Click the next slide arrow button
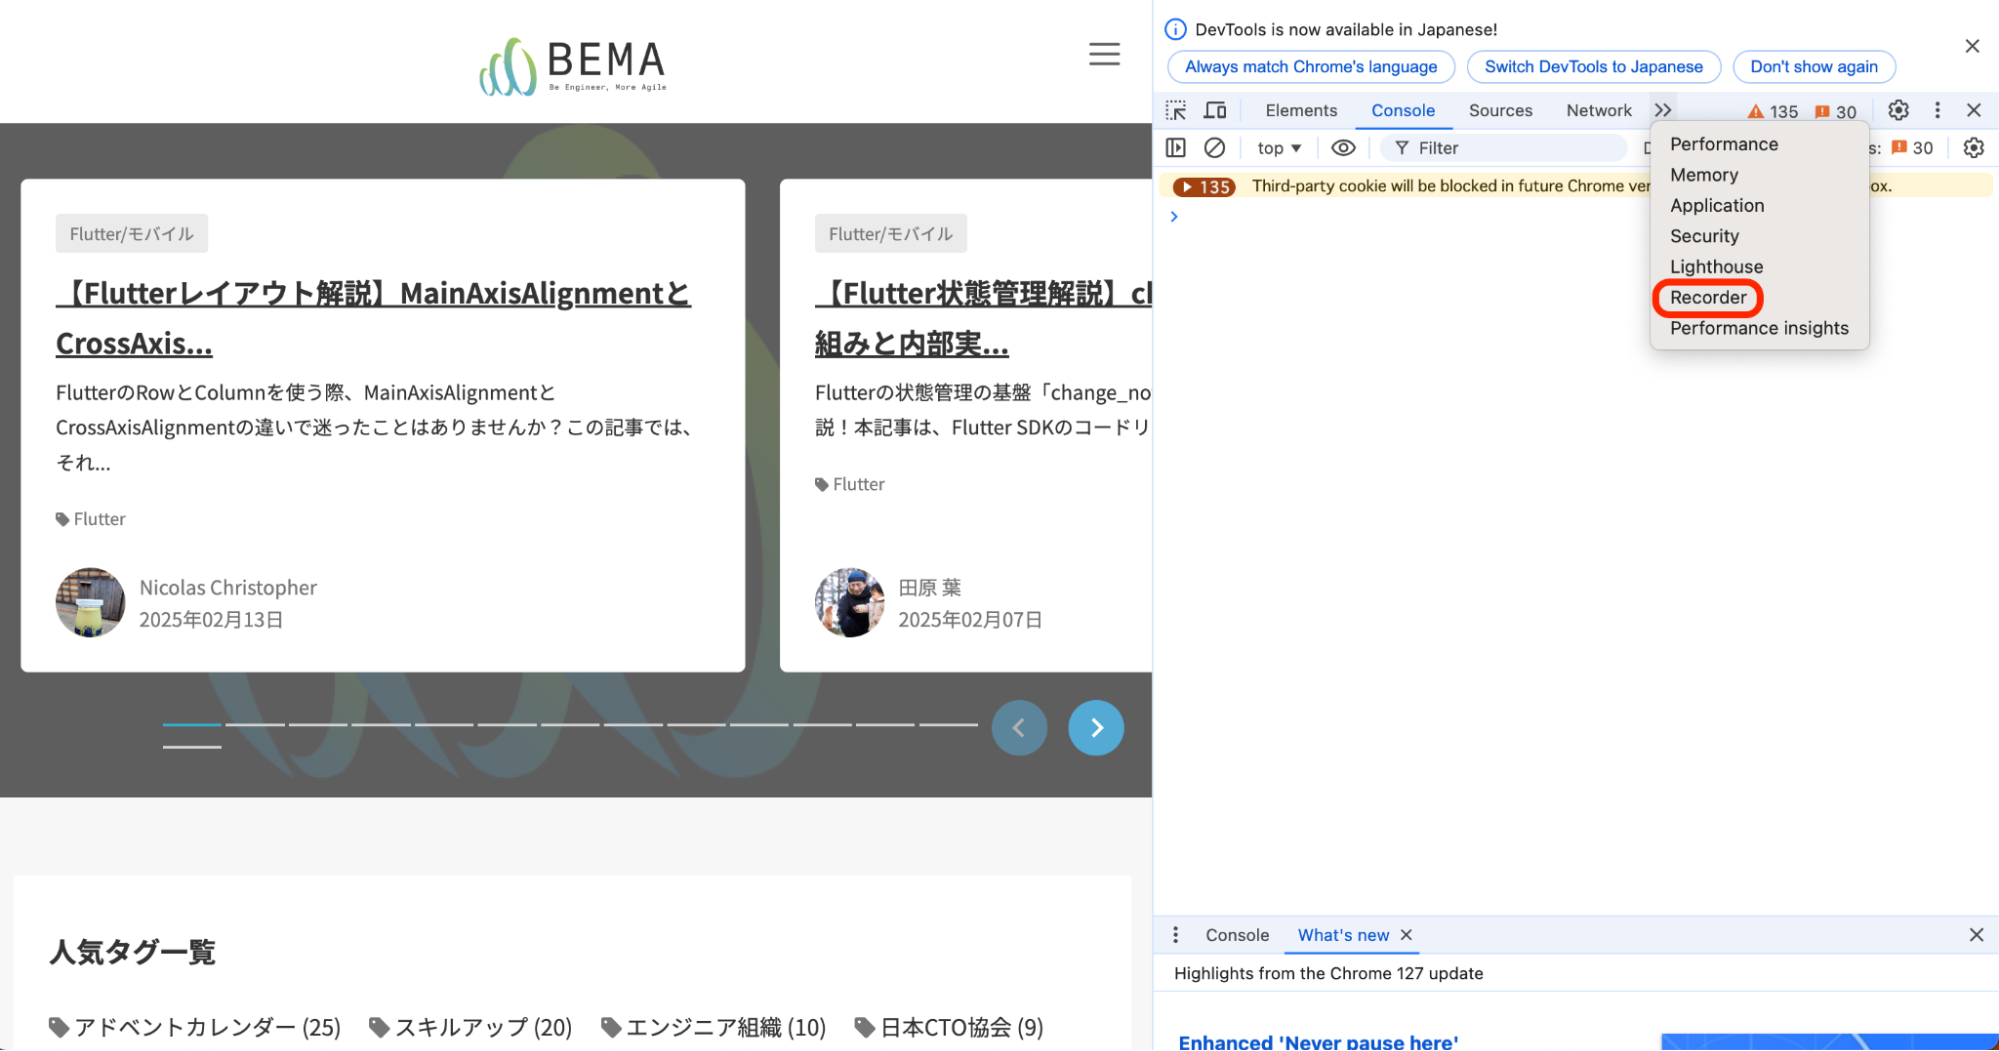 1095,727
